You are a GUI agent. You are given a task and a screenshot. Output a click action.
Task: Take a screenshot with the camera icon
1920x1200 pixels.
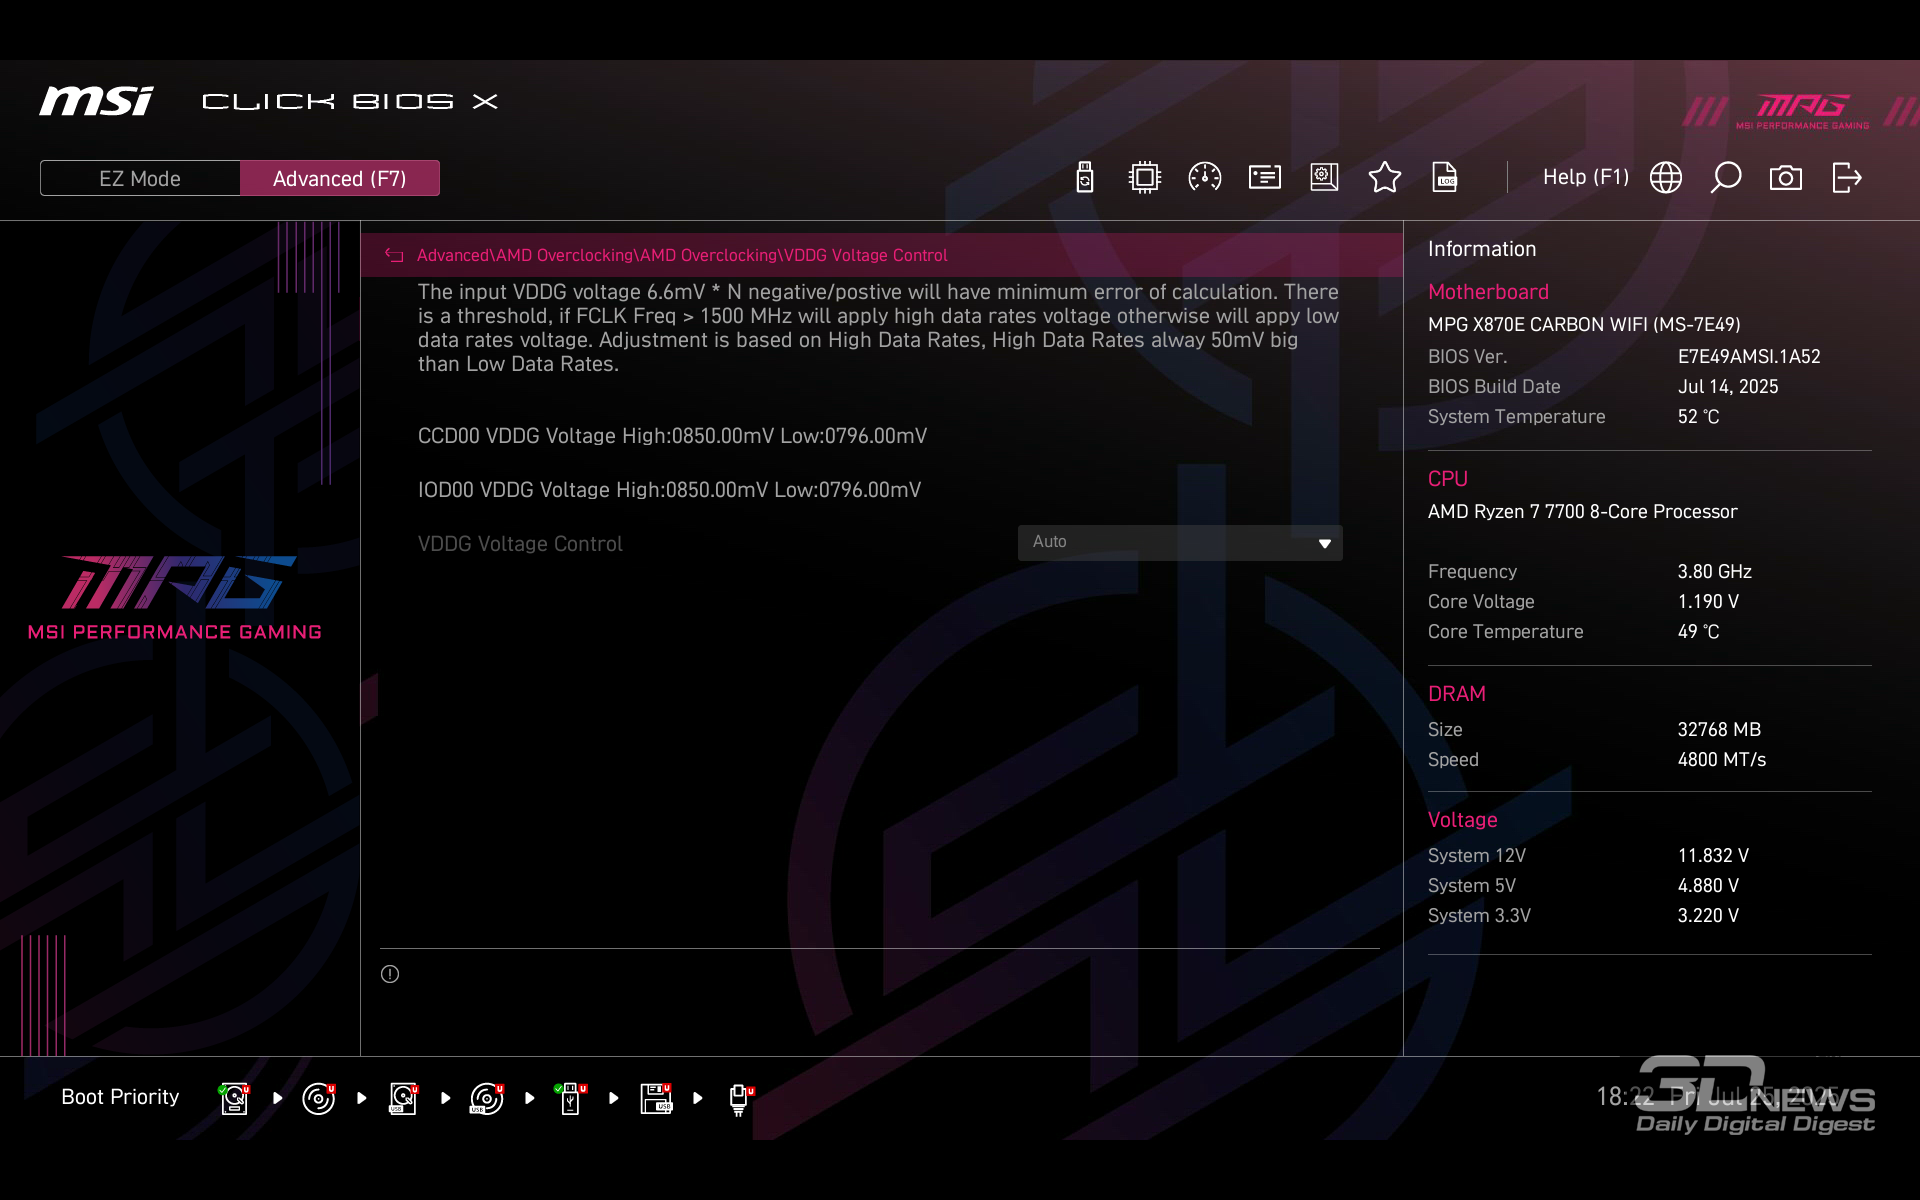(x=1786, y=178)
